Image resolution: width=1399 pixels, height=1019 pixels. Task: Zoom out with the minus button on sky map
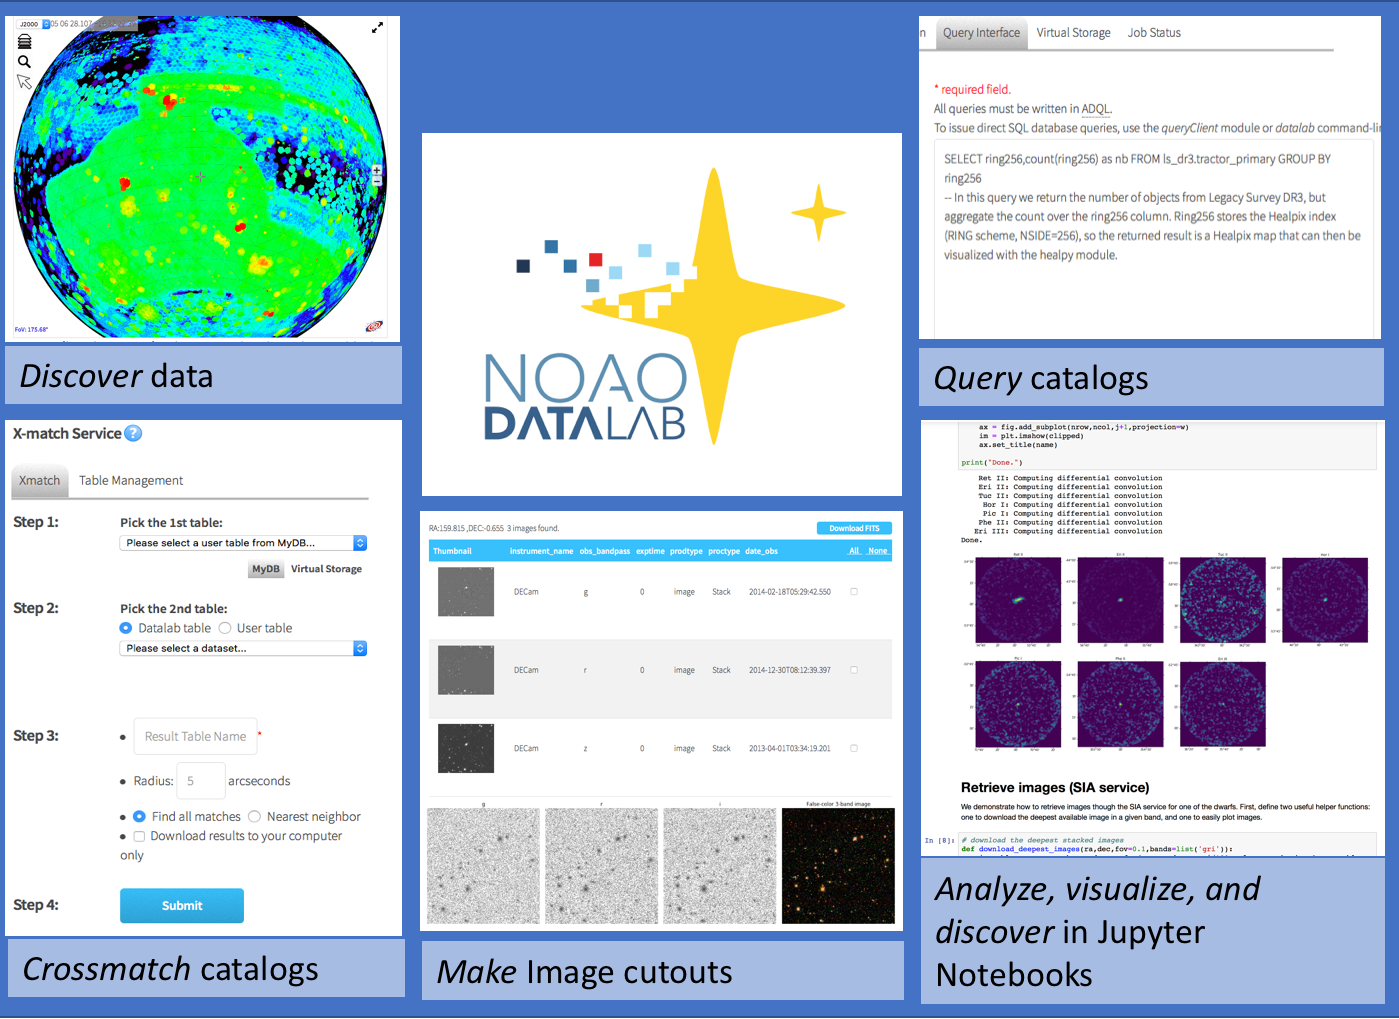[377, 181]
